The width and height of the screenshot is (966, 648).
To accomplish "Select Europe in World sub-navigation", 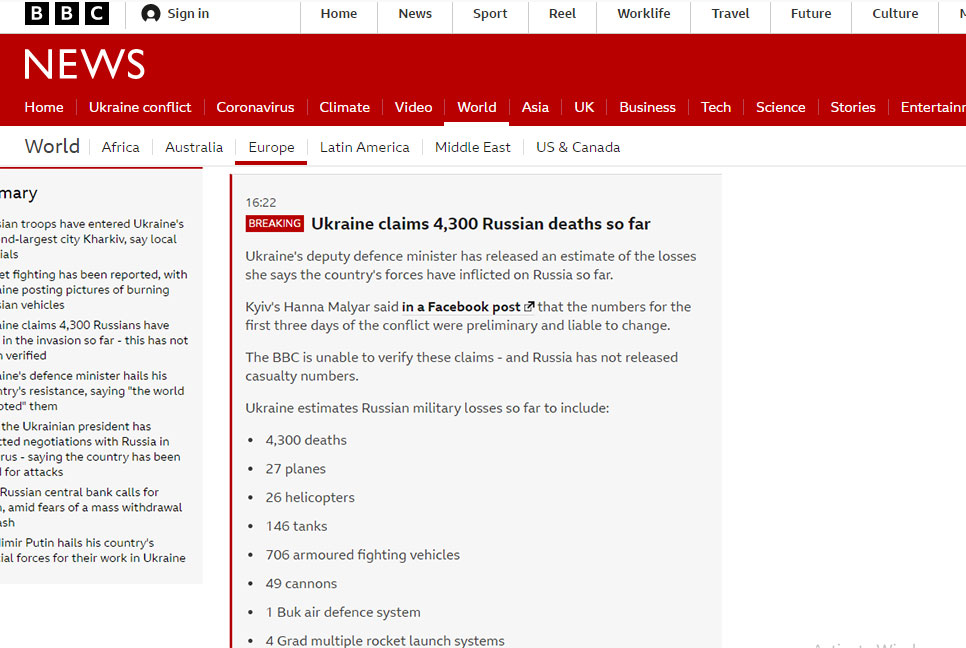I will (272, 147).
